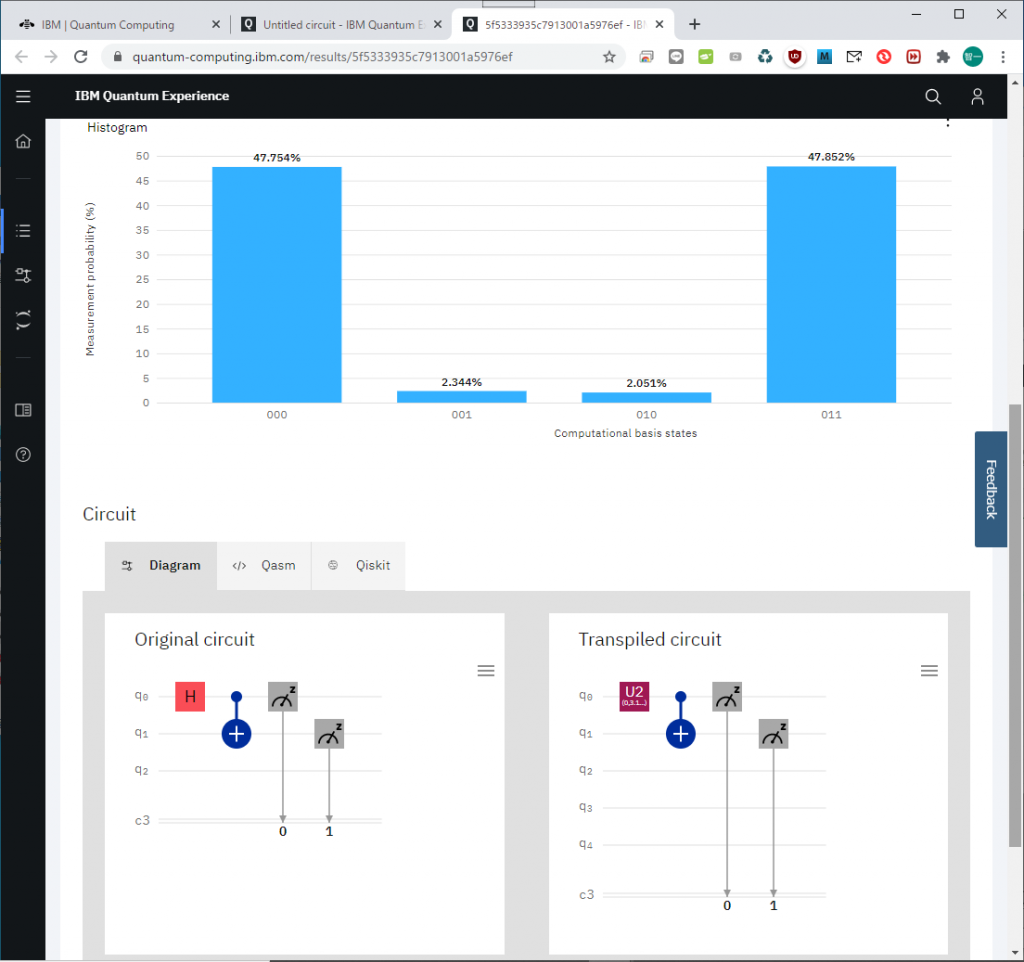
Task: Bookmark this page with star icon
Action: (x=609, y=57)
